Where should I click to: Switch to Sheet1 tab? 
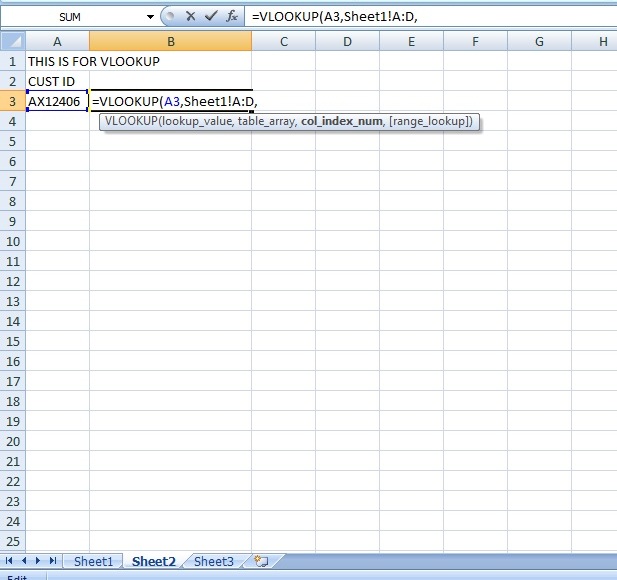[93, 561]
